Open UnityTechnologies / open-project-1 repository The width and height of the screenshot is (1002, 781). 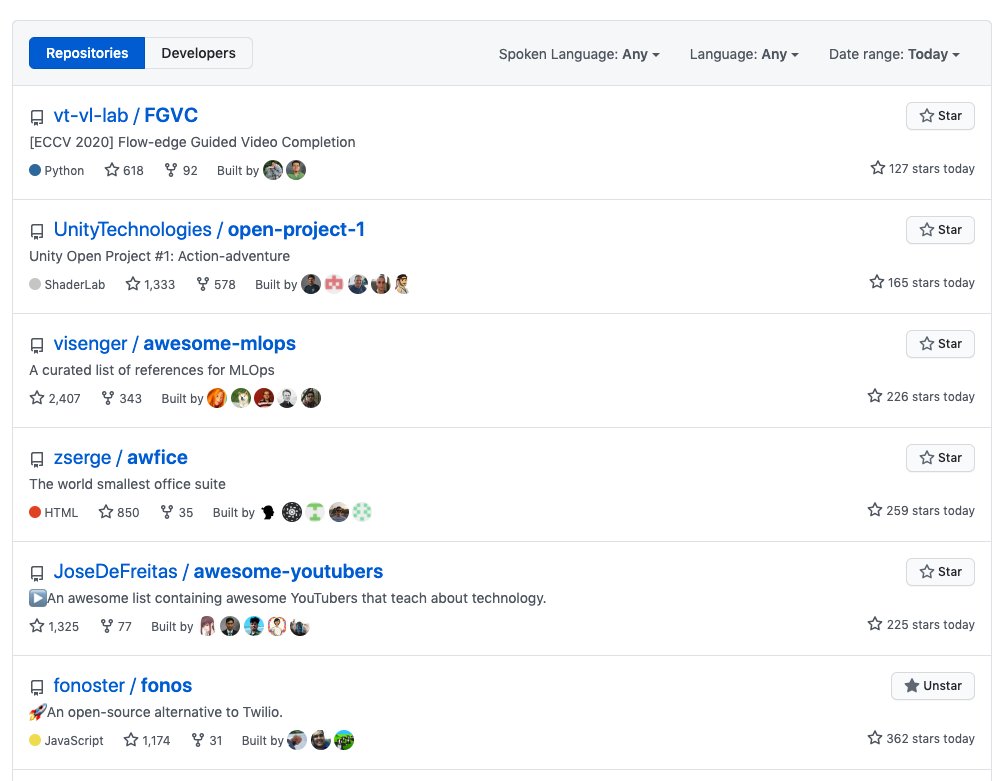[209, 229]
